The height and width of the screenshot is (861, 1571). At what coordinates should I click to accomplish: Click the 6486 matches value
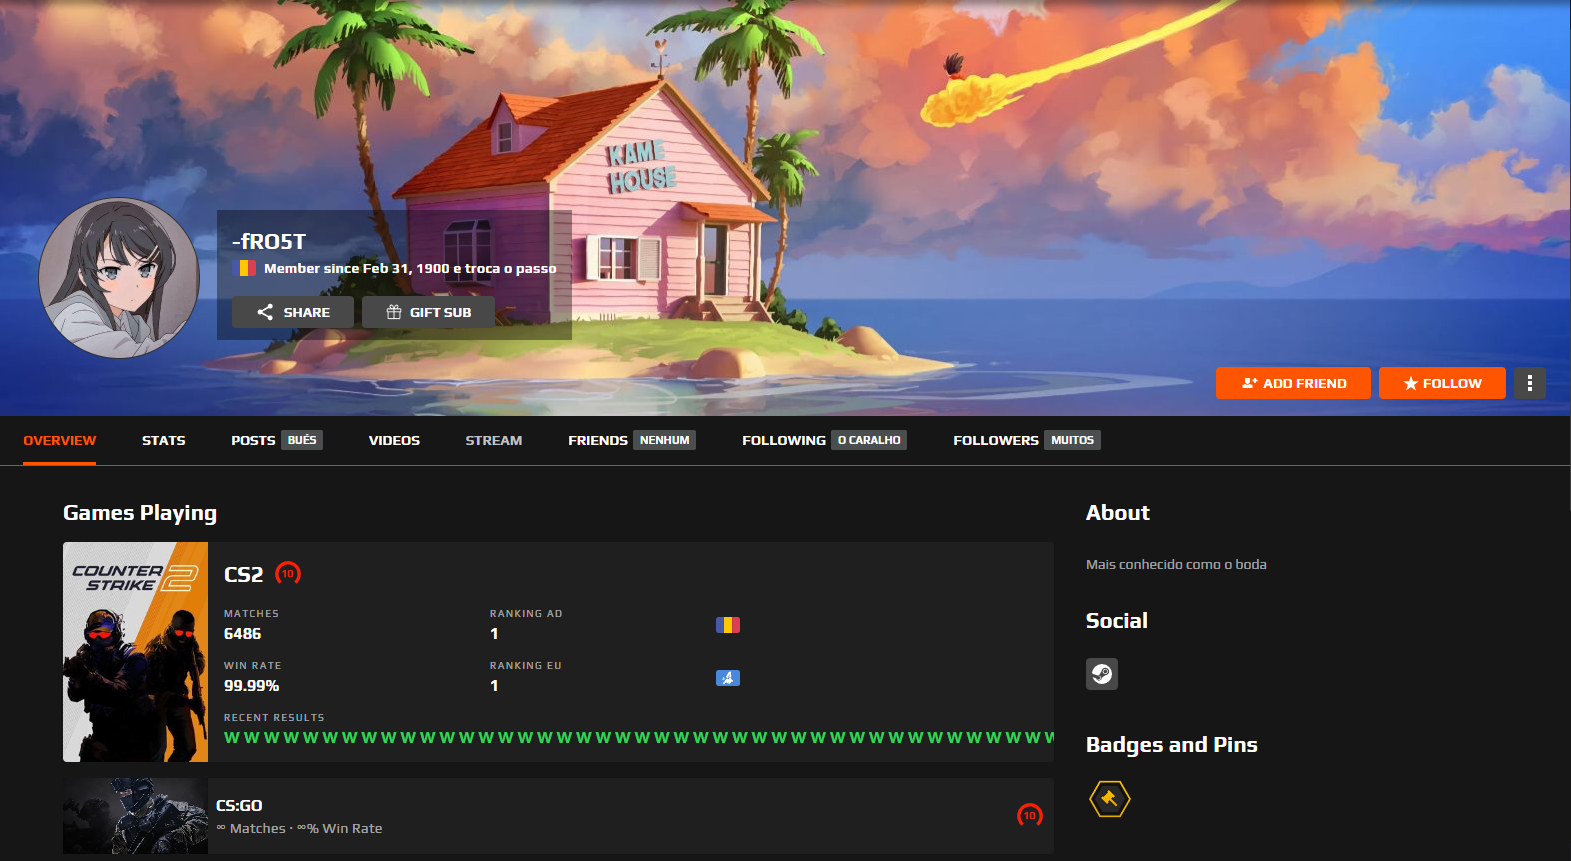click(x=243, y=634)
